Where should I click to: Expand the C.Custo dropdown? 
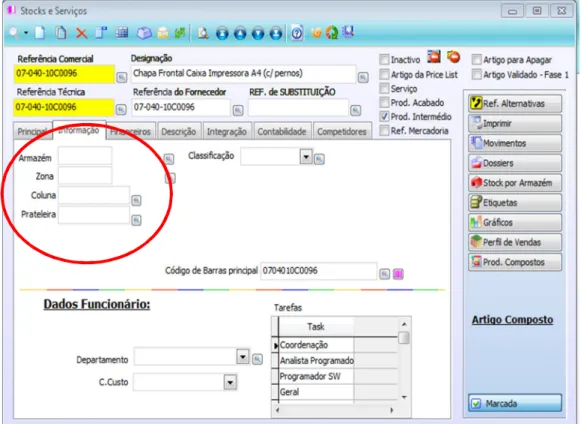tap(230, 382)
